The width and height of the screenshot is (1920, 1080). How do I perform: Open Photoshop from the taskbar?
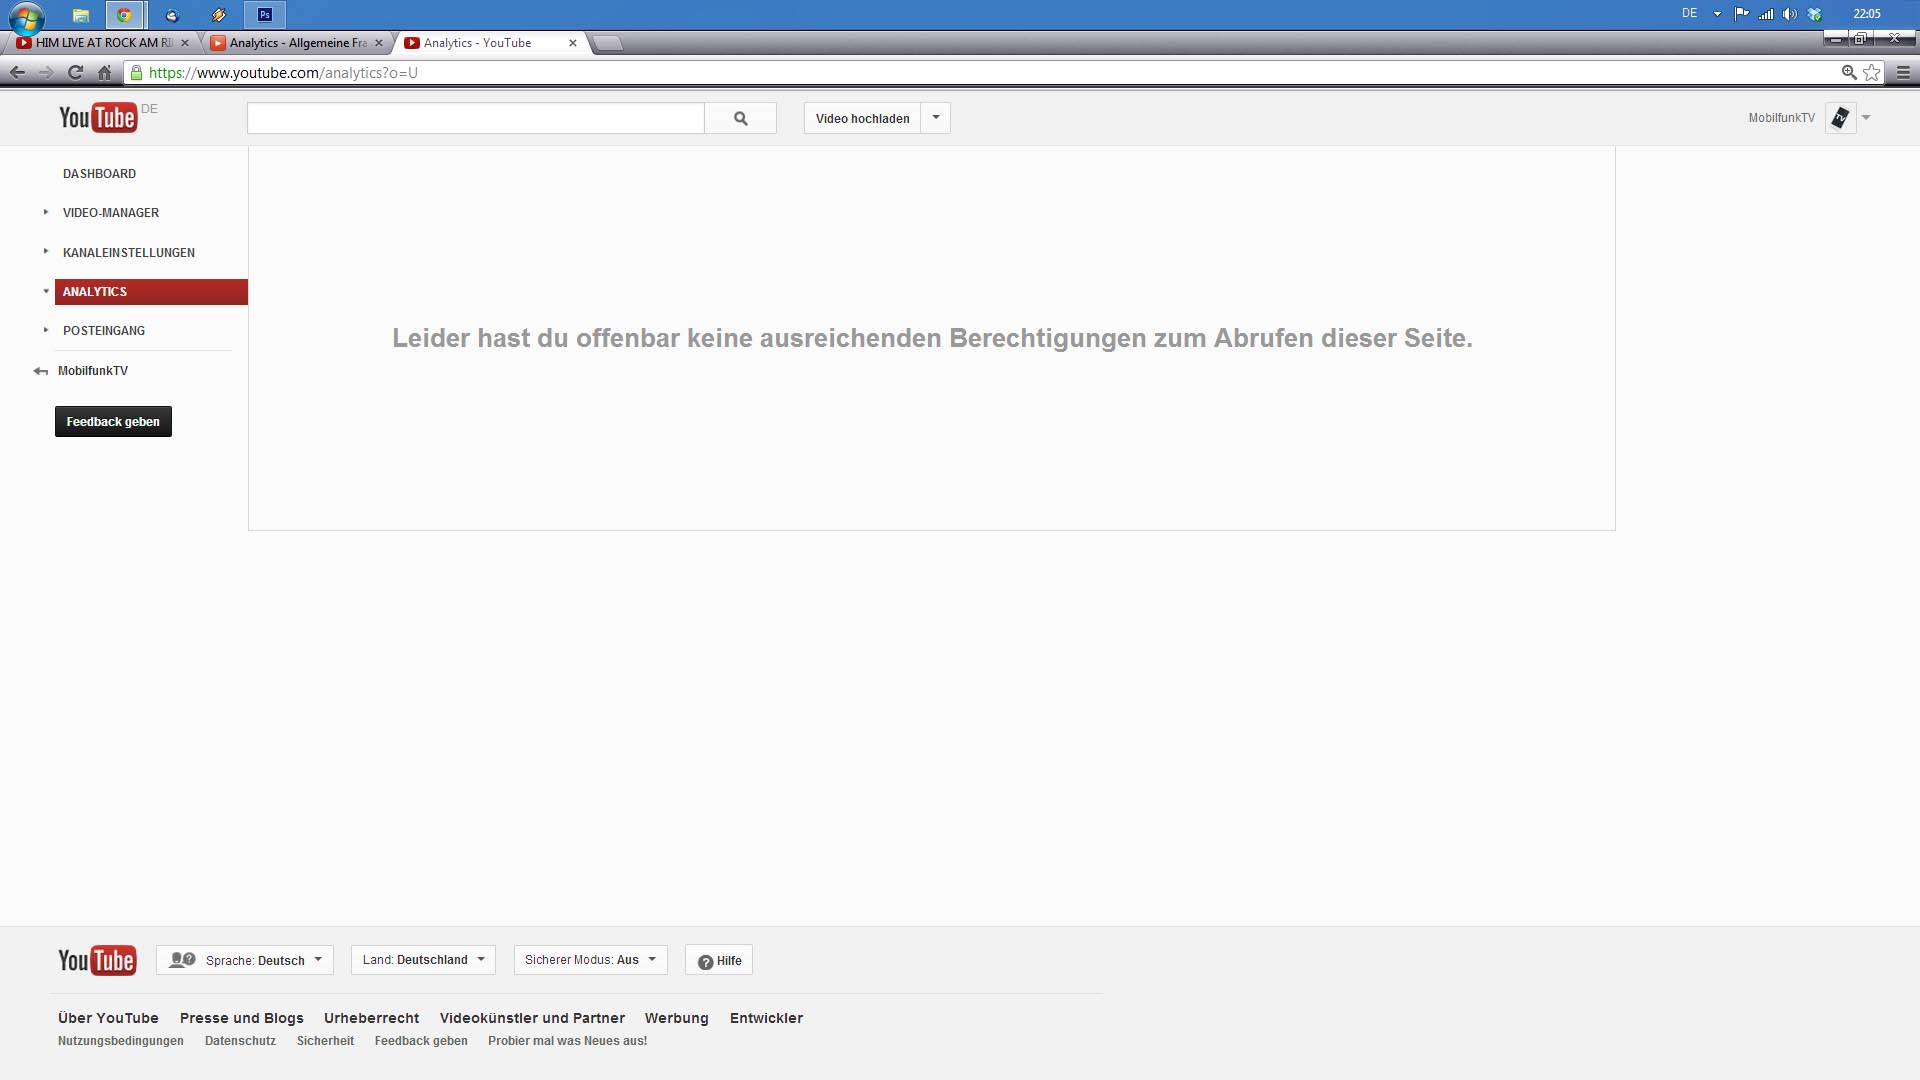point(265,15)
